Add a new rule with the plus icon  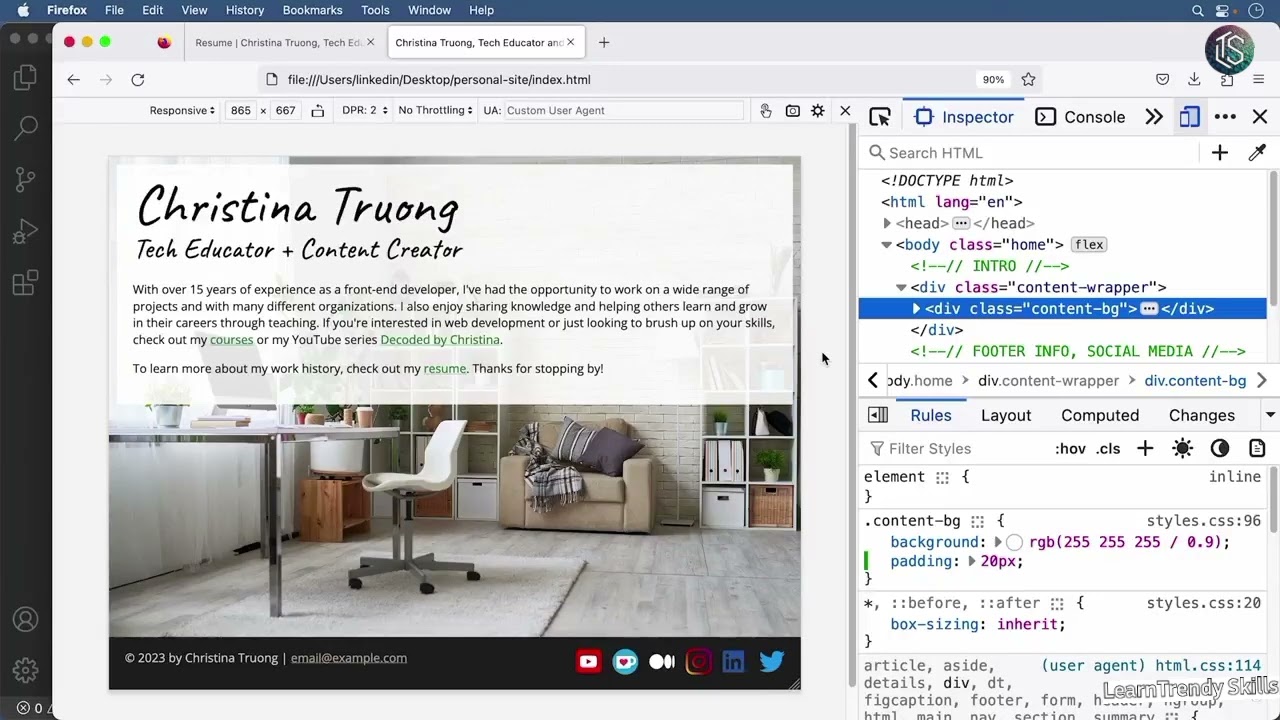click(x=1145, y=449)
